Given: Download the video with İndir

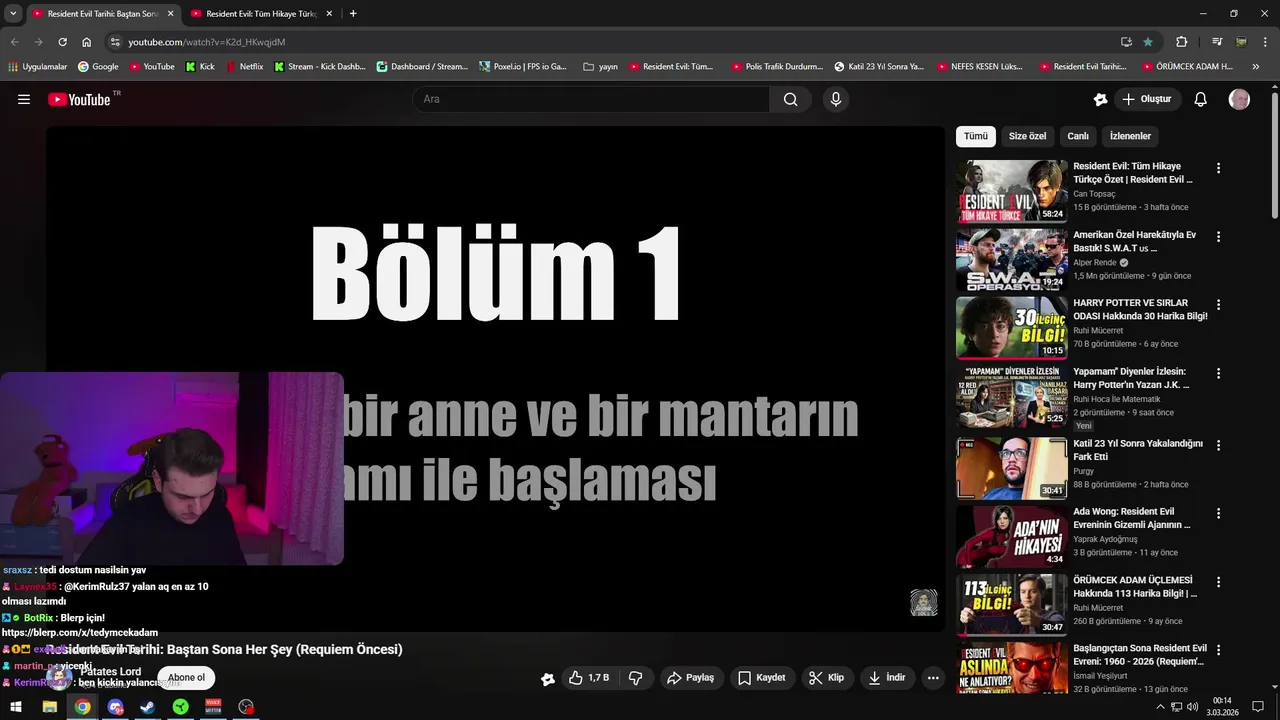Looking at the screenshot, I should point(887,678).
